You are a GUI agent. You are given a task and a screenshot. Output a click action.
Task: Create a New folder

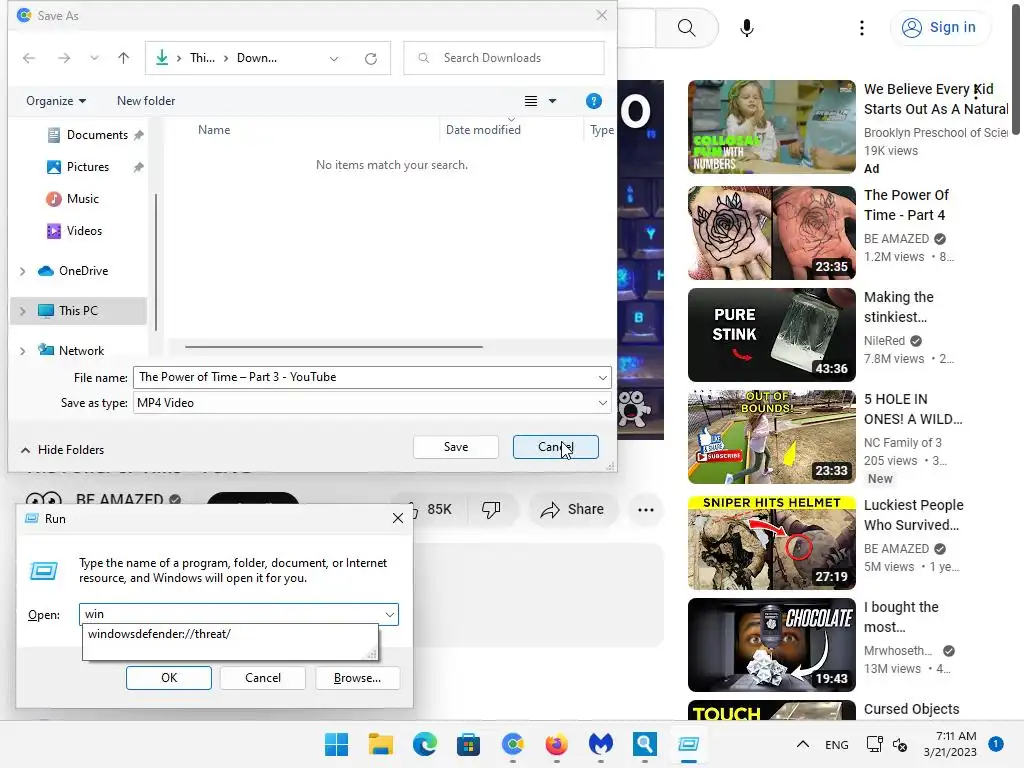146,101
